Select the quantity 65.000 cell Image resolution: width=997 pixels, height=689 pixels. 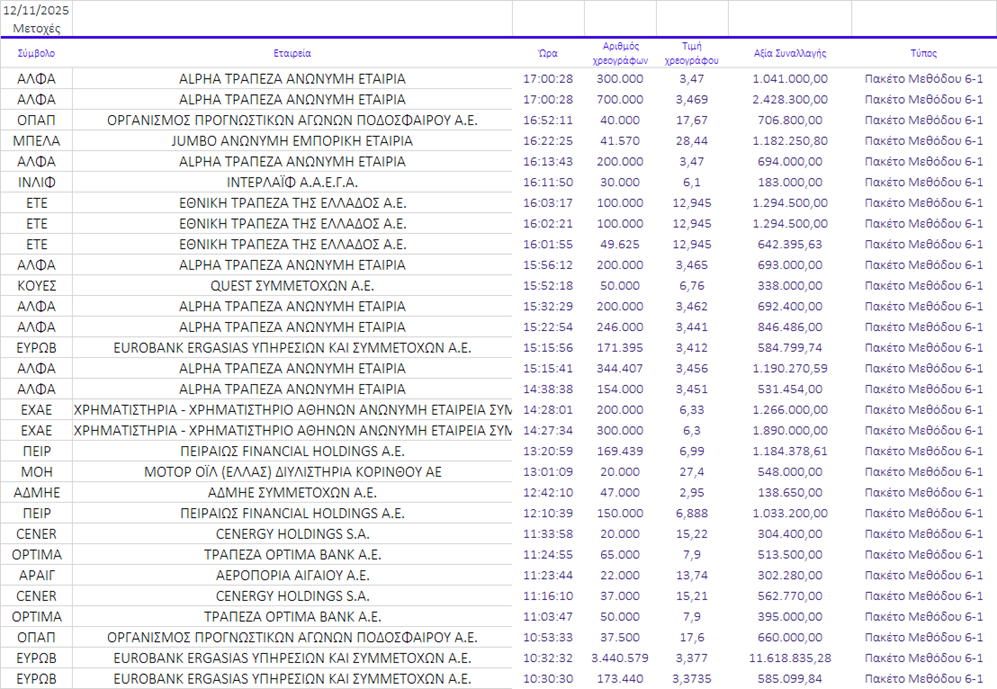(620, 555)
